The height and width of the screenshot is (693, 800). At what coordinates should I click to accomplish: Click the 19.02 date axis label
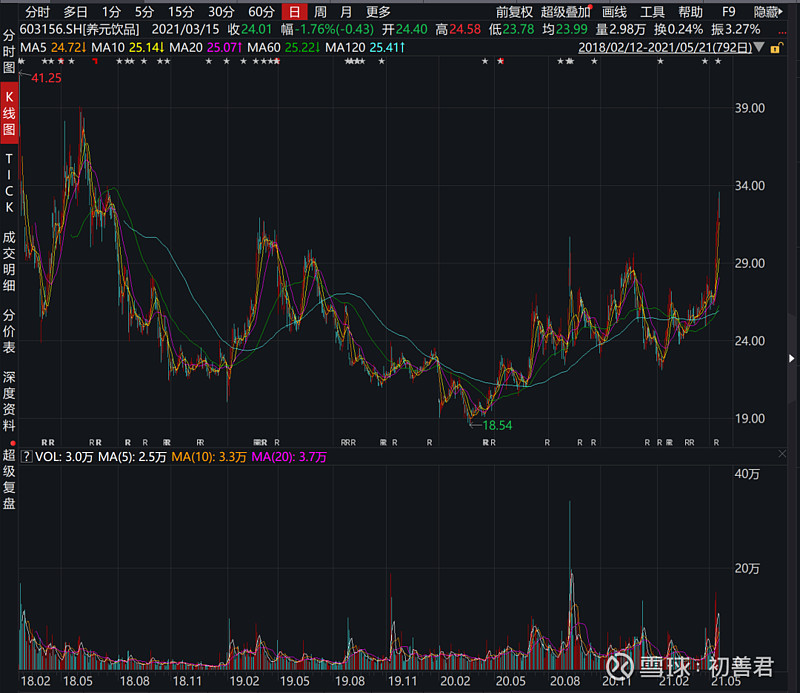click(244, 681)
